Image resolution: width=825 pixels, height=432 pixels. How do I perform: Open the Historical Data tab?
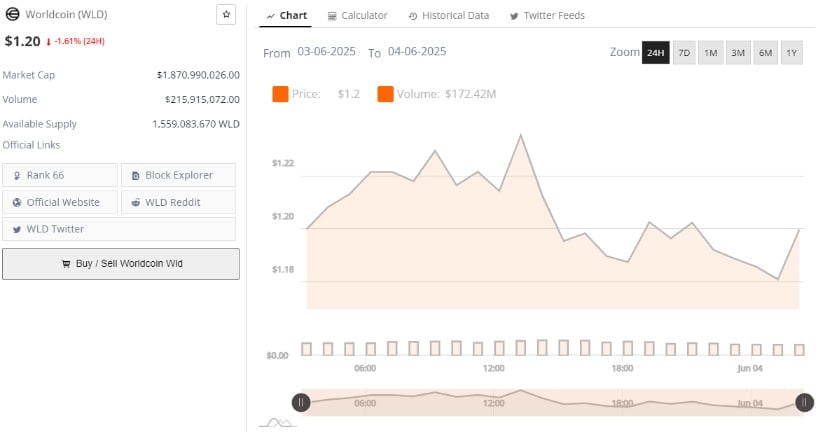click(447, 16)
